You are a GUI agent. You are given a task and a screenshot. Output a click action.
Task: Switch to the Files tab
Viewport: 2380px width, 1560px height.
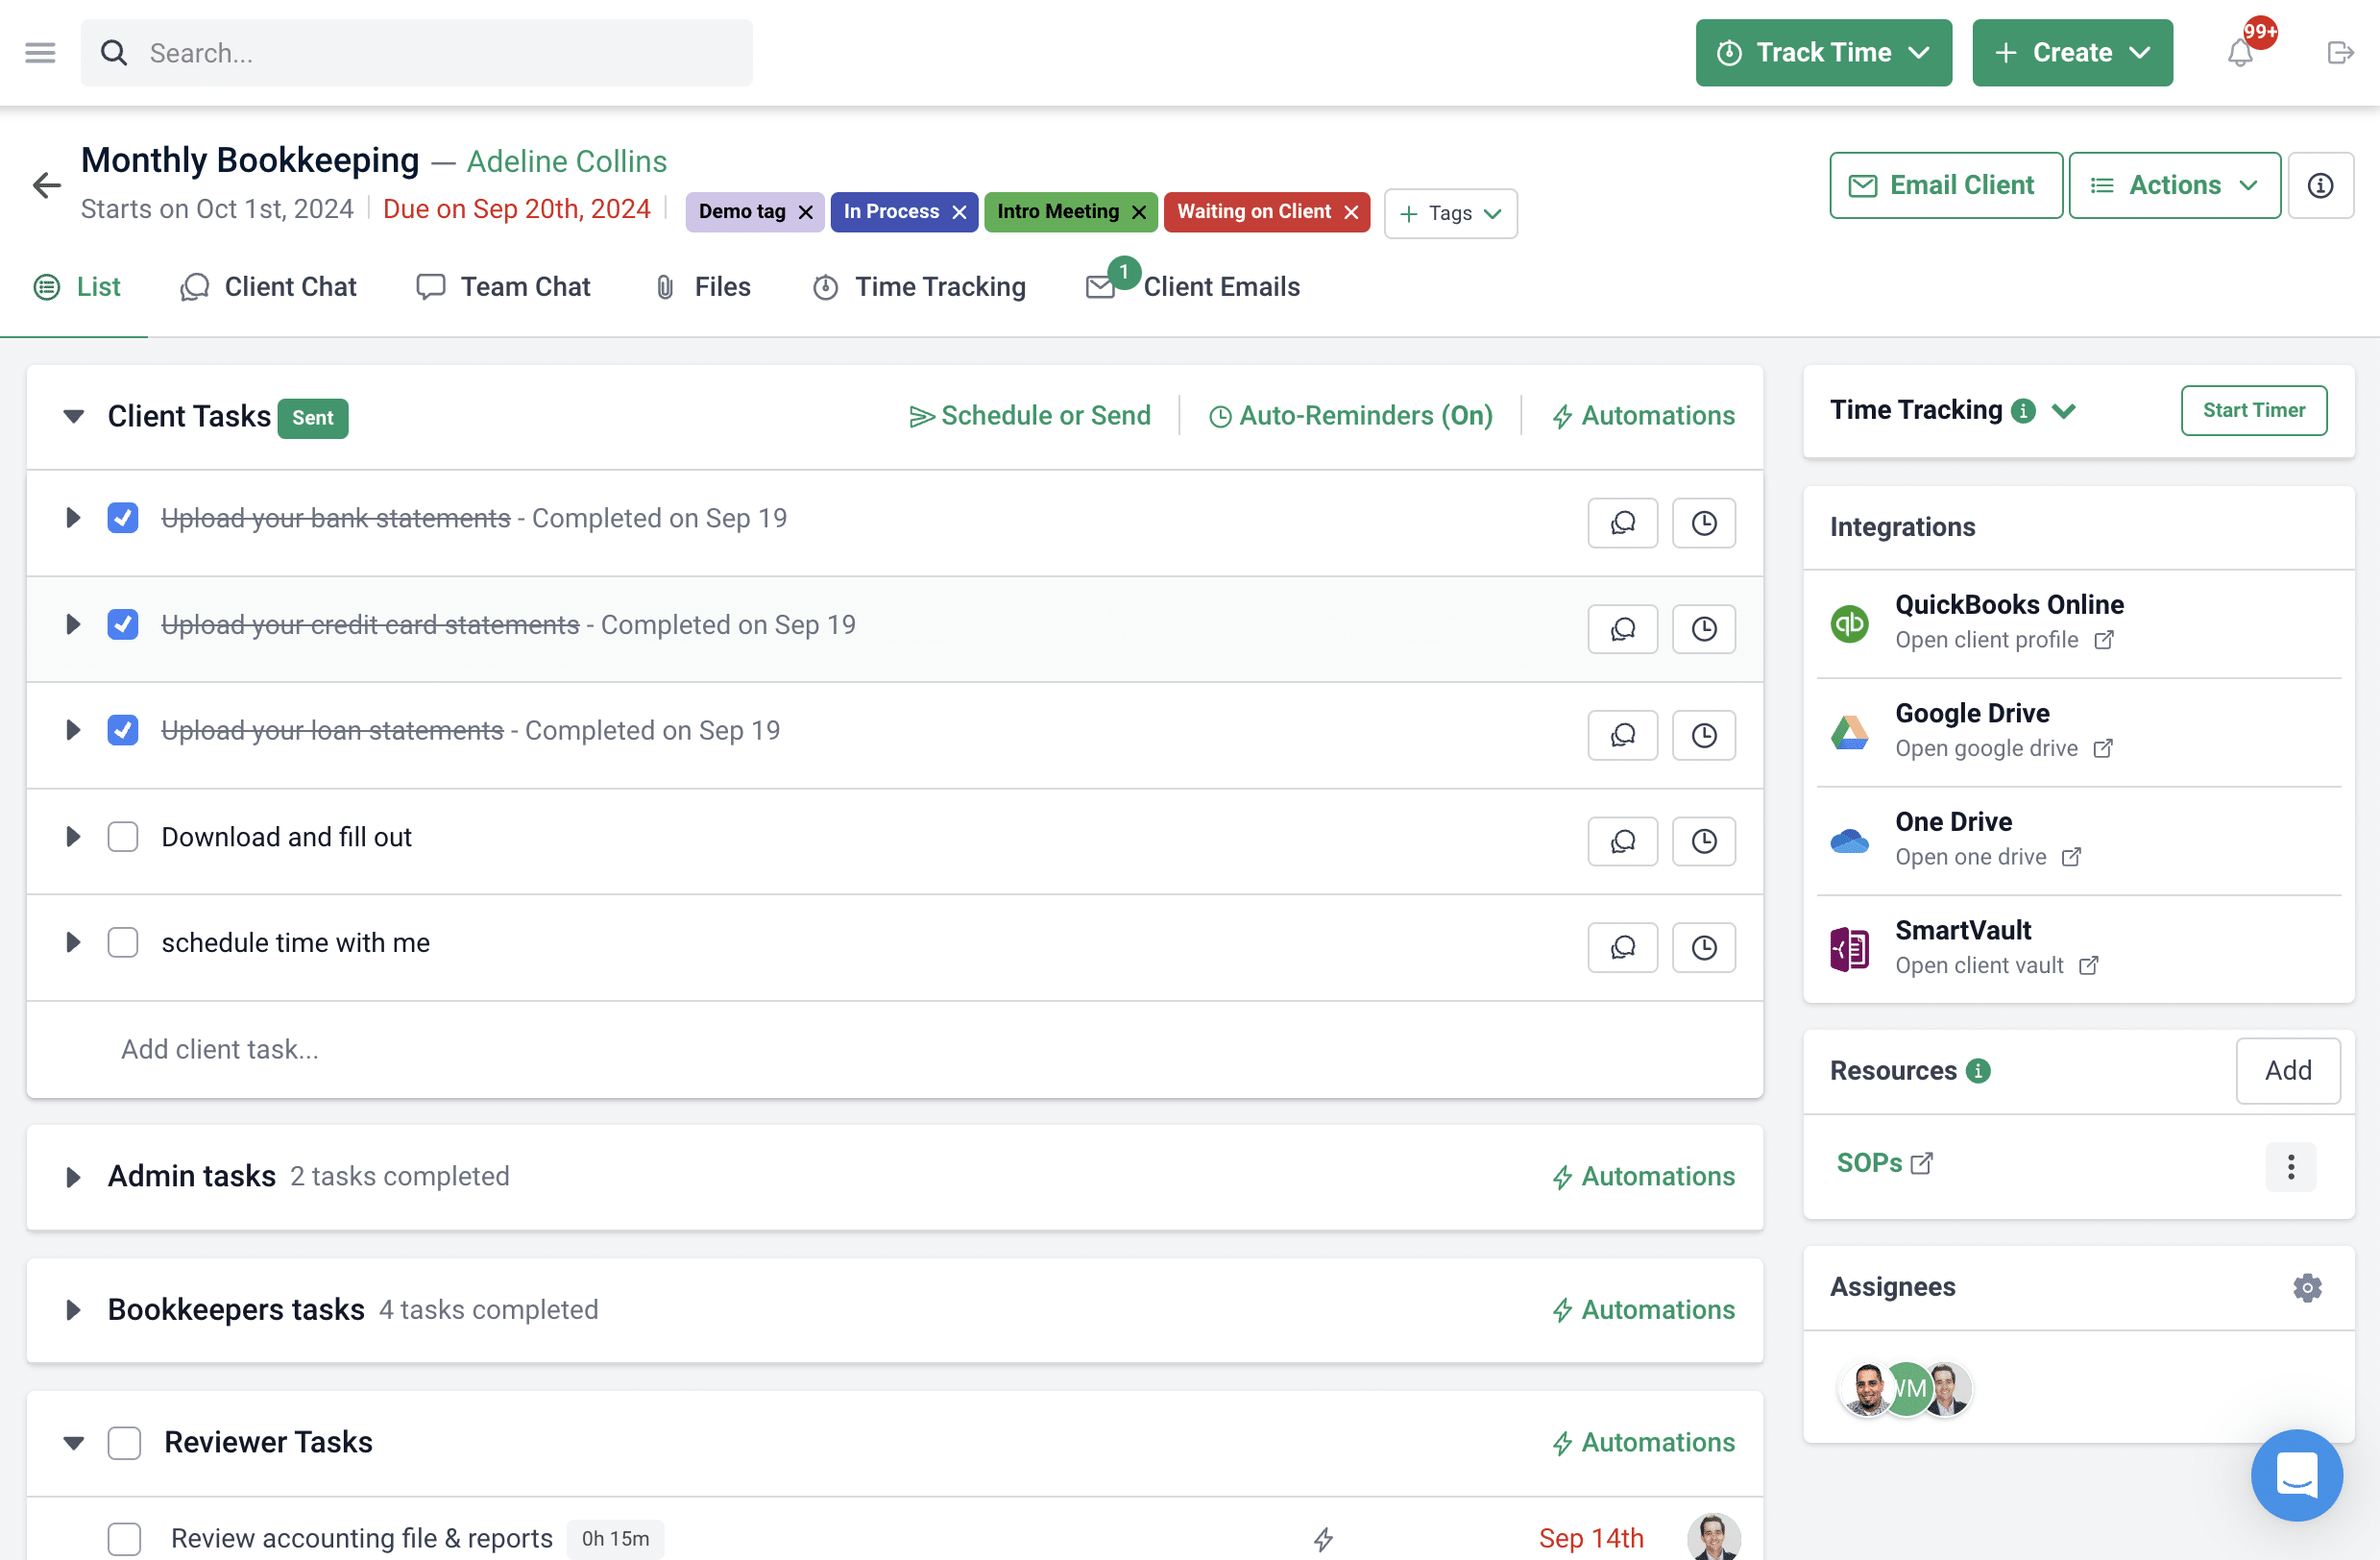(702, 287)
